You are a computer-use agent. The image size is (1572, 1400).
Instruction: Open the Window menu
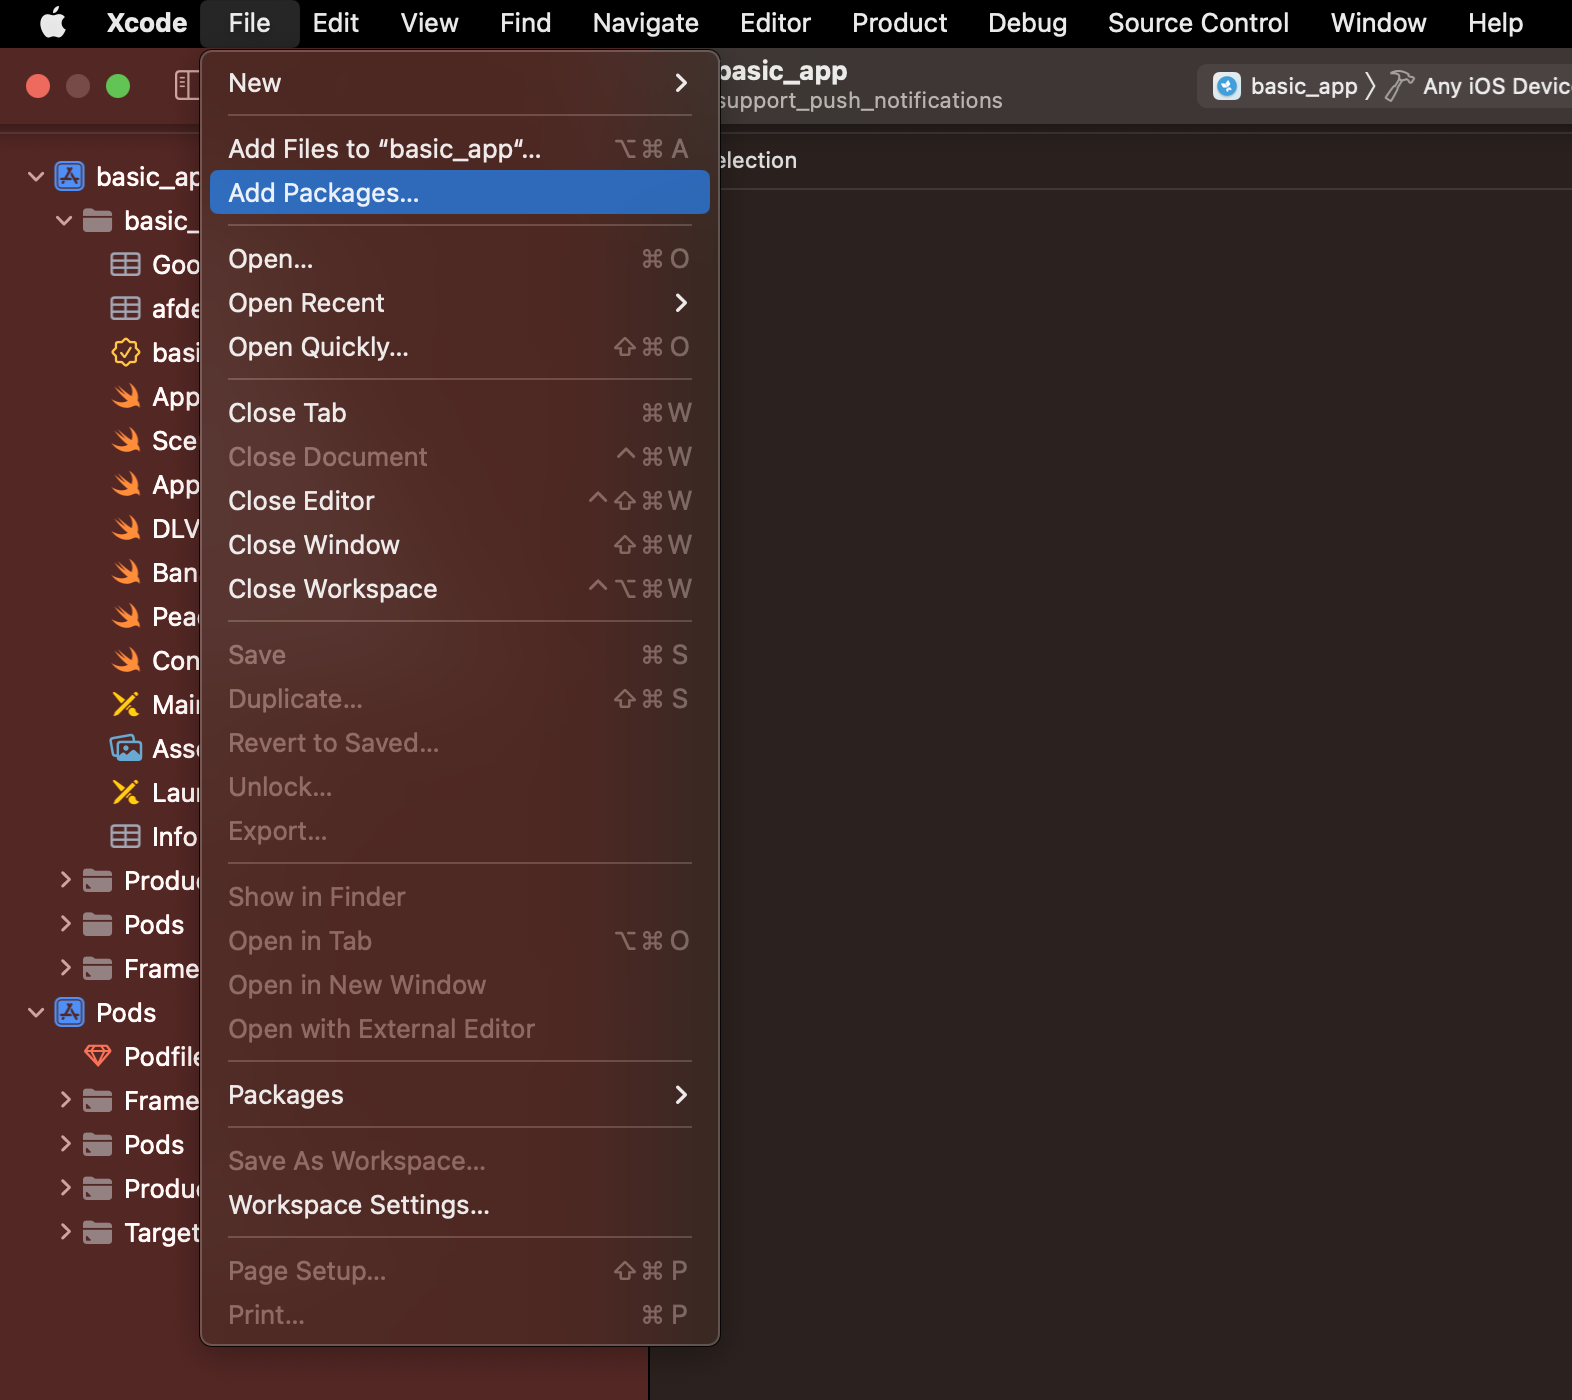point(1379,23)
